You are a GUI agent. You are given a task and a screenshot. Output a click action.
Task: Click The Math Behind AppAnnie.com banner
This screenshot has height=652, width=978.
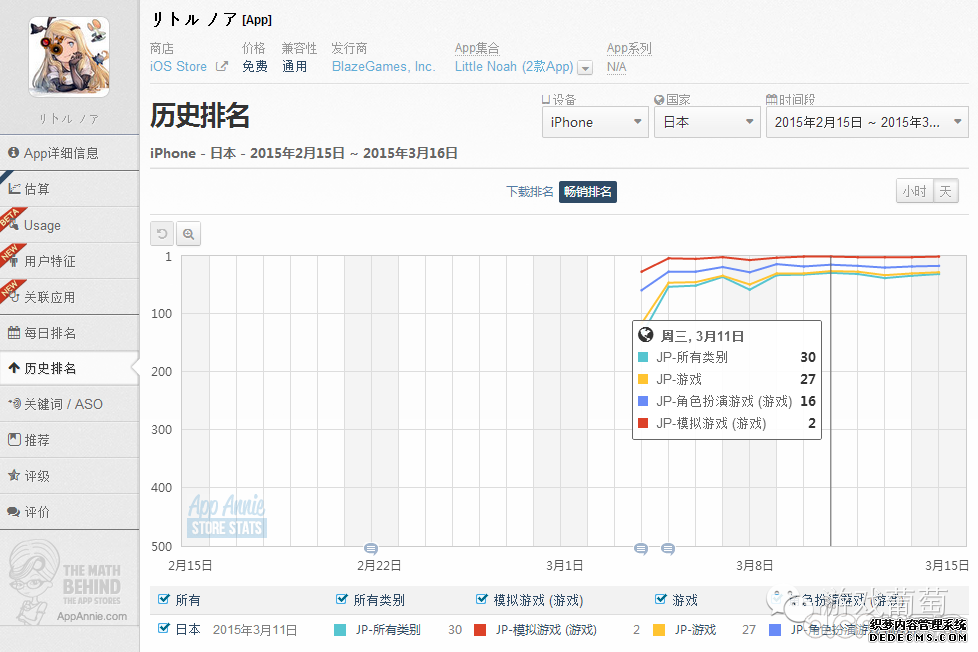coord(69,582)
